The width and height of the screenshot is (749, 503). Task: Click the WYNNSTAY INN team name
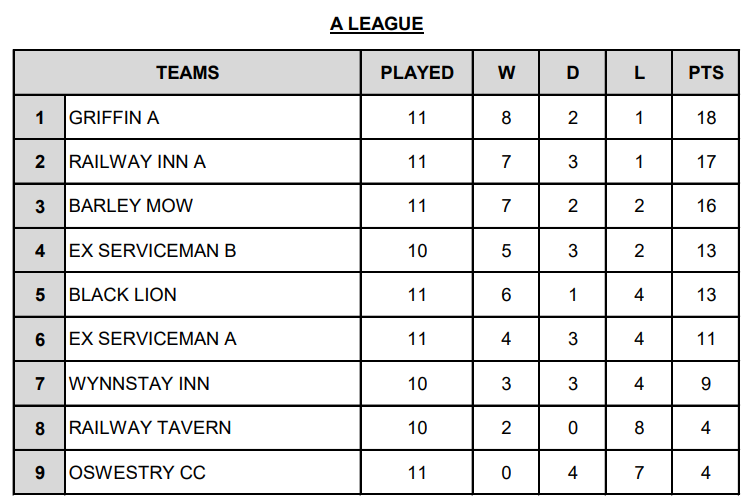point(139,383)
